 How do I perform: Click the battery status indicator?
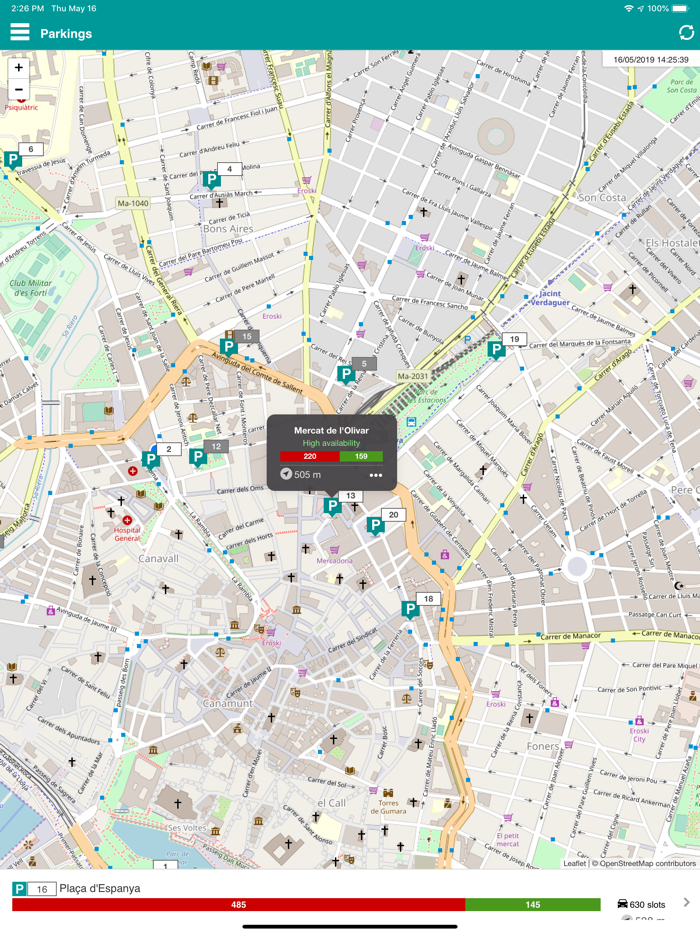coord(681,8)
